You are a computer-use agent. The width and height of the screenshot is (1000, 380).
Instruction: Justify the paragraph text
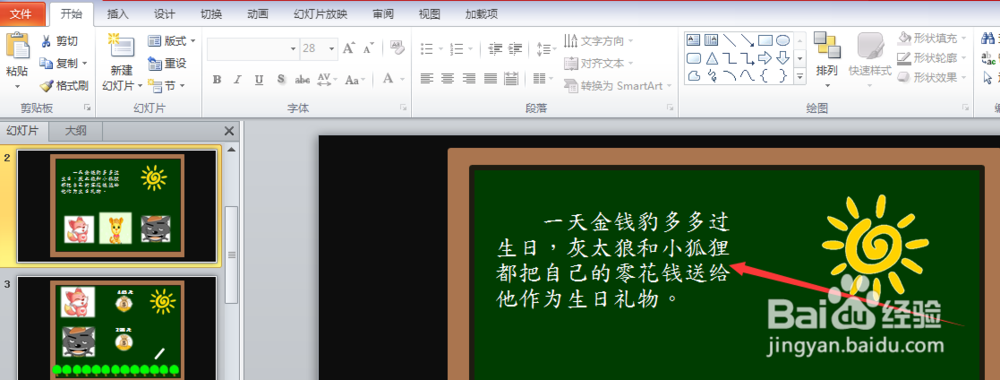[490, 78]
